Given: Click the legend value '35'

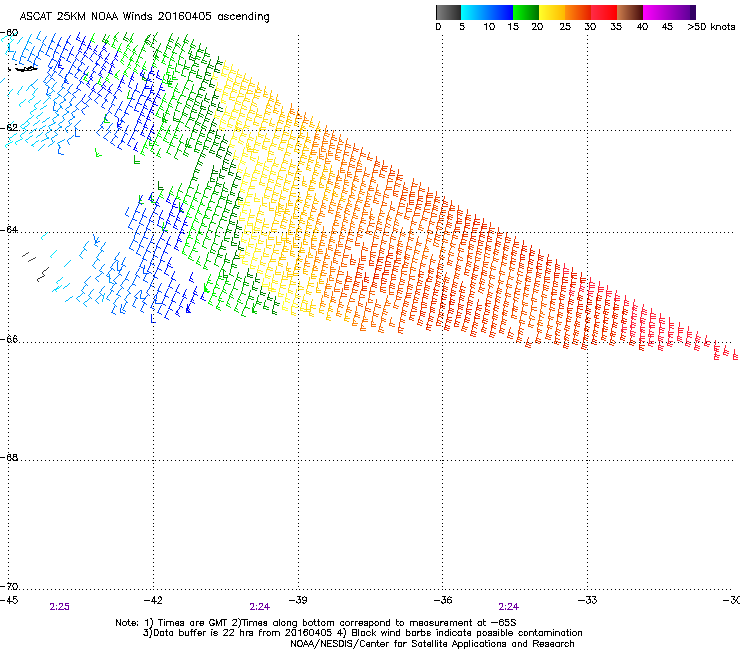Looking at the screenshot, I should click(x=616, y=27).
